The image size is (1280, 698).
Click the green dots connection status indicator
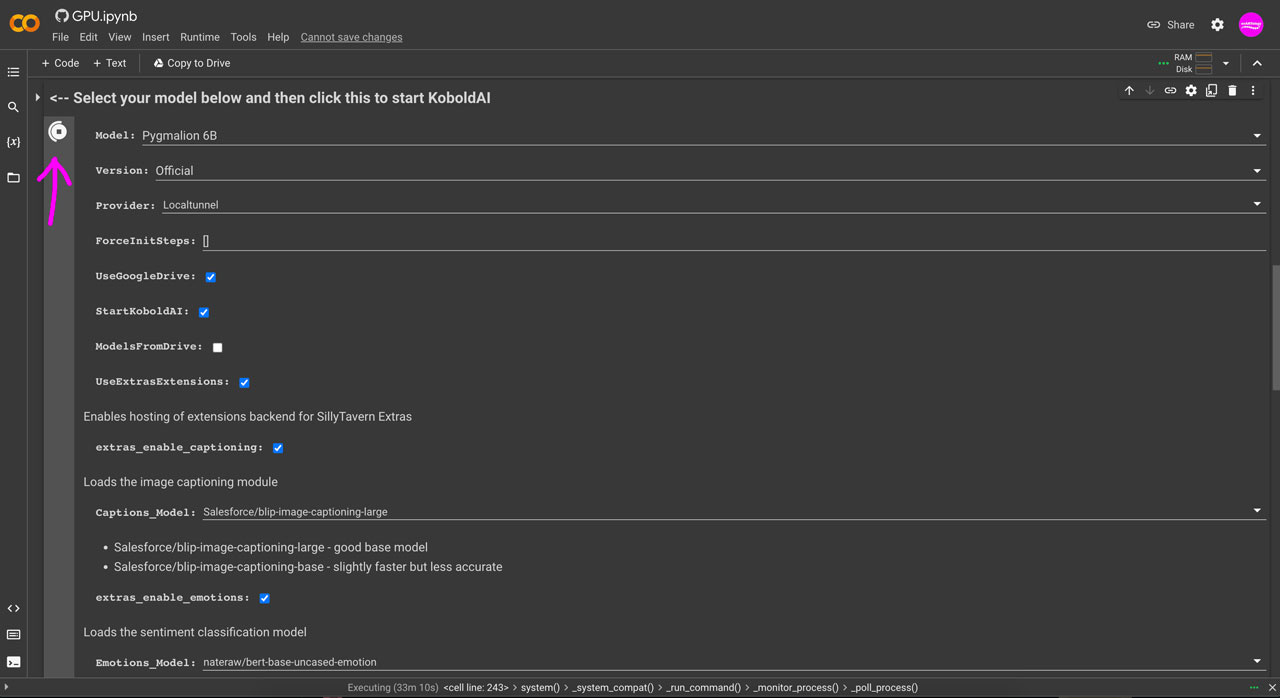tap(1163, 63)
